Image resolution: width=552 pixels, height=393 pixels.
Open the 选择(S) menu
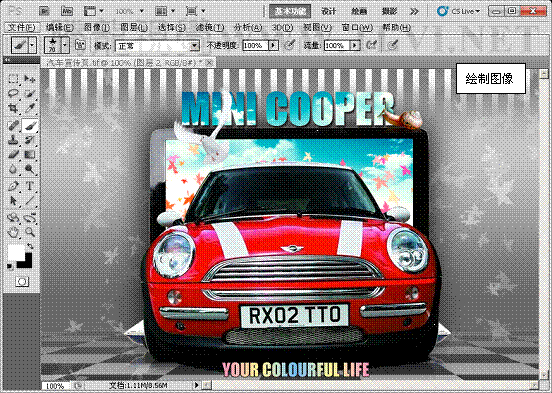(171, 28)
